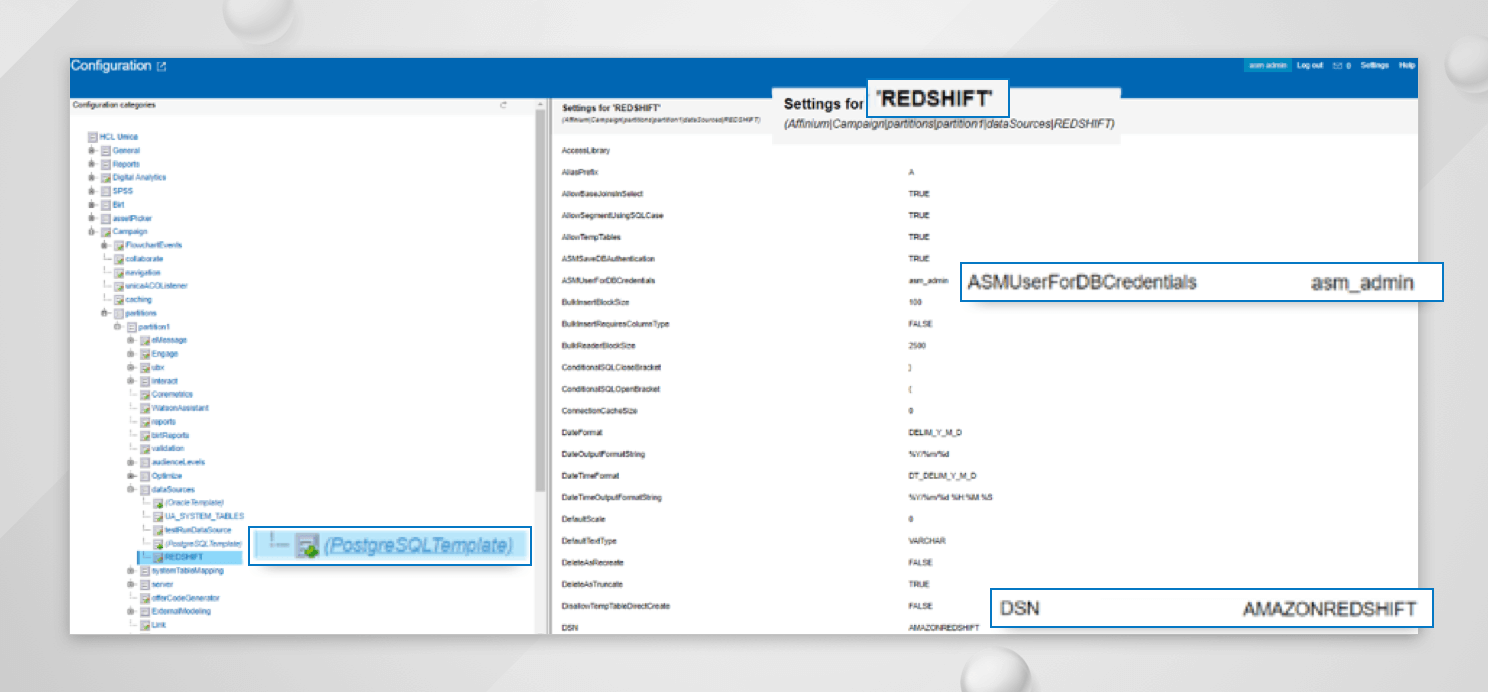Open the messages envelope icon in header

tap(1337, 63)
